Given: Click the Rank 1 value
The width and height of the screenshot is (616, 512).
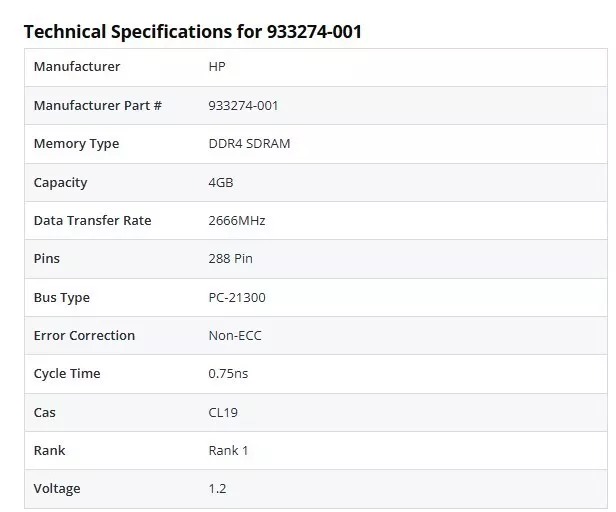Looking at the screenshot, I should tap(228, 450).
